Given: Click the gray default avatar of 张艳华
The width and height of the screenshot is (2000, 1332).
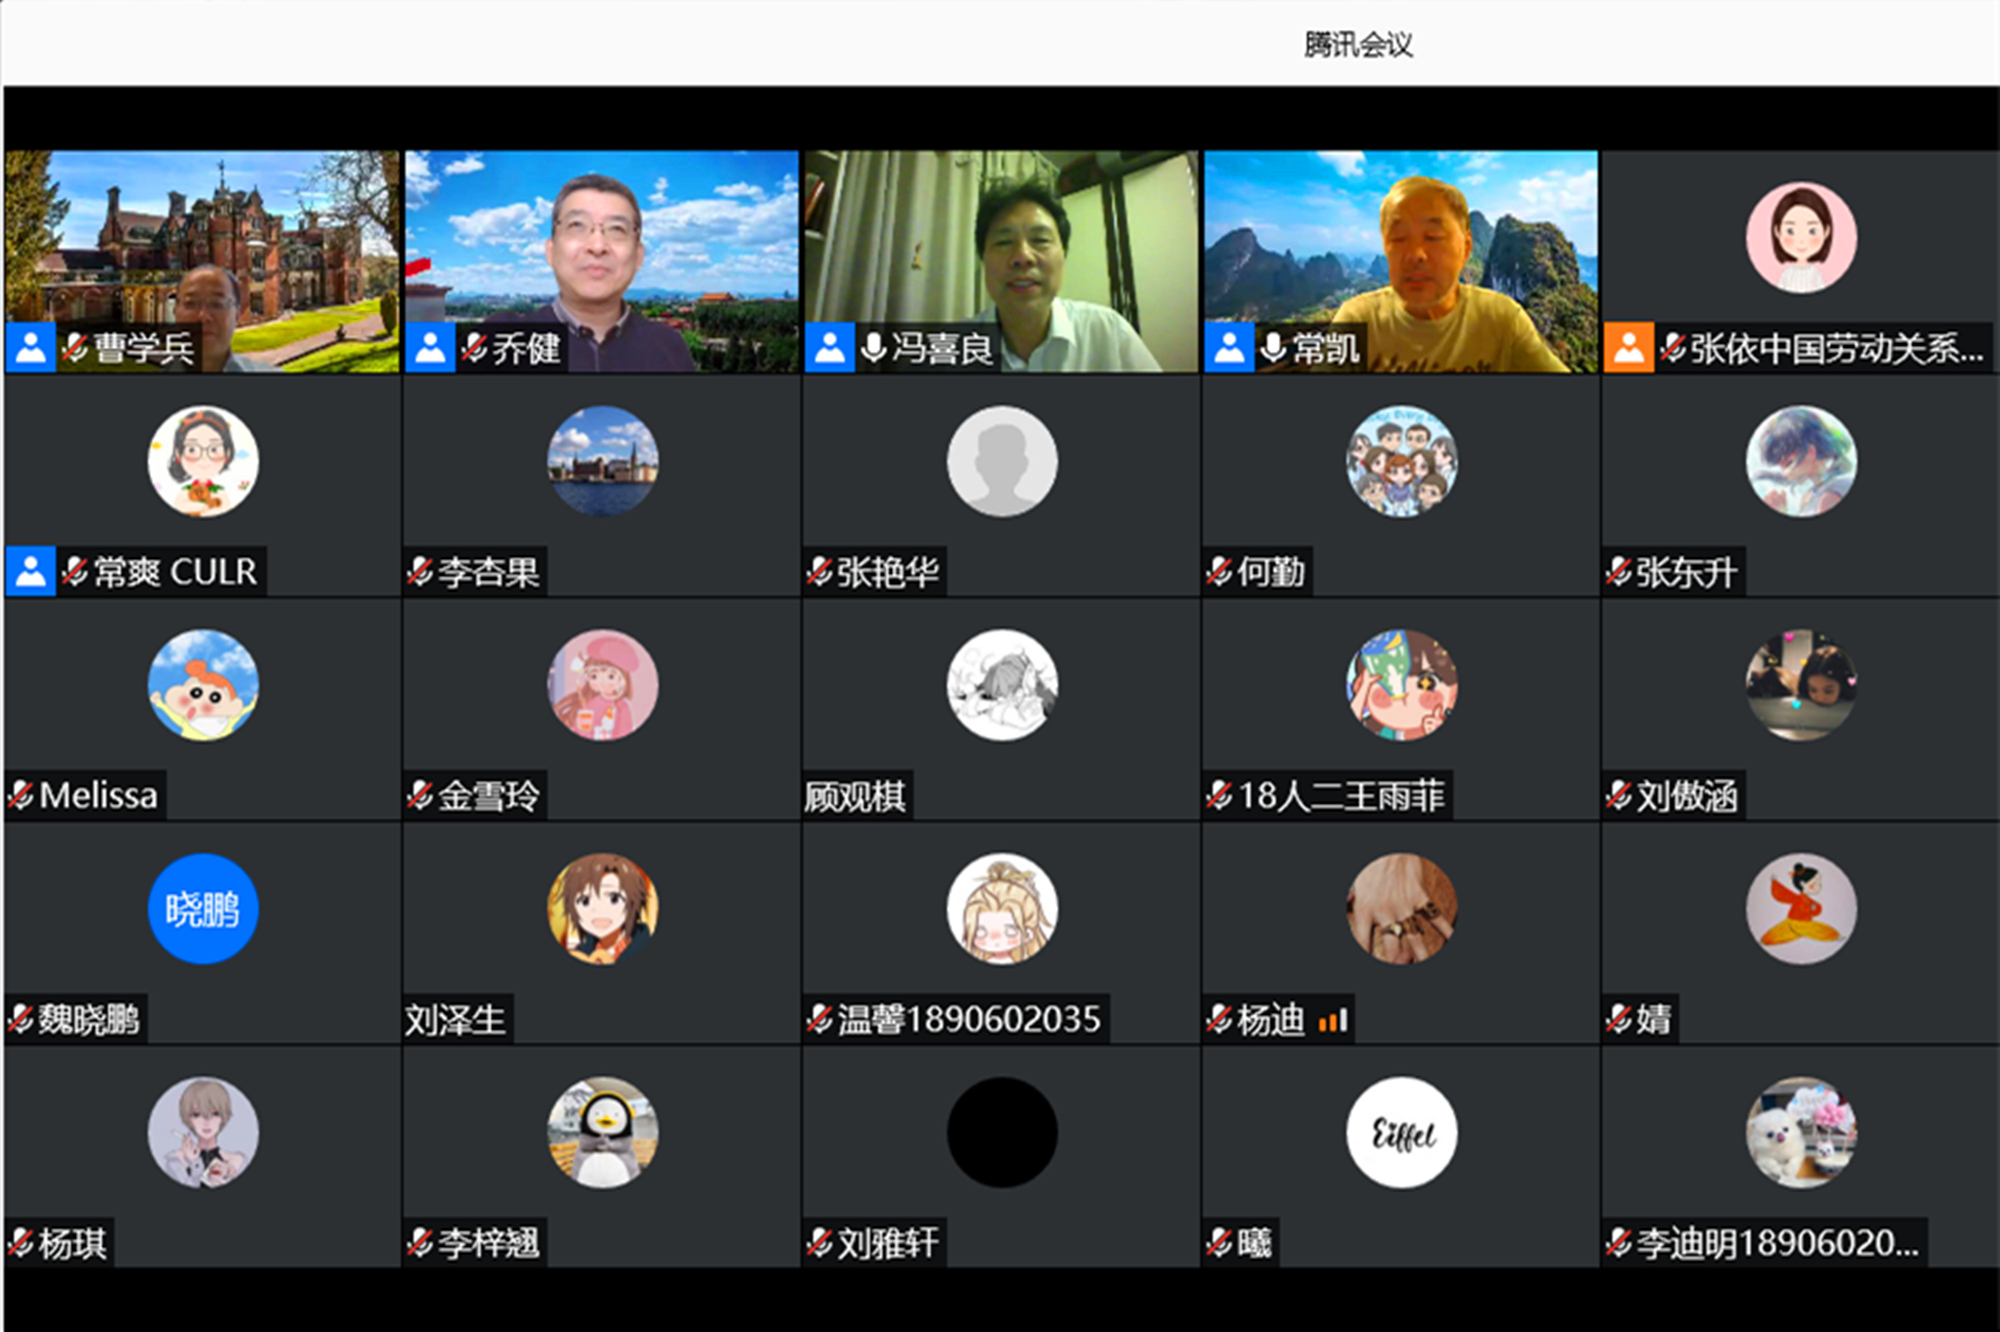Looking at the screenshot, I should (x=1001, y=461).
